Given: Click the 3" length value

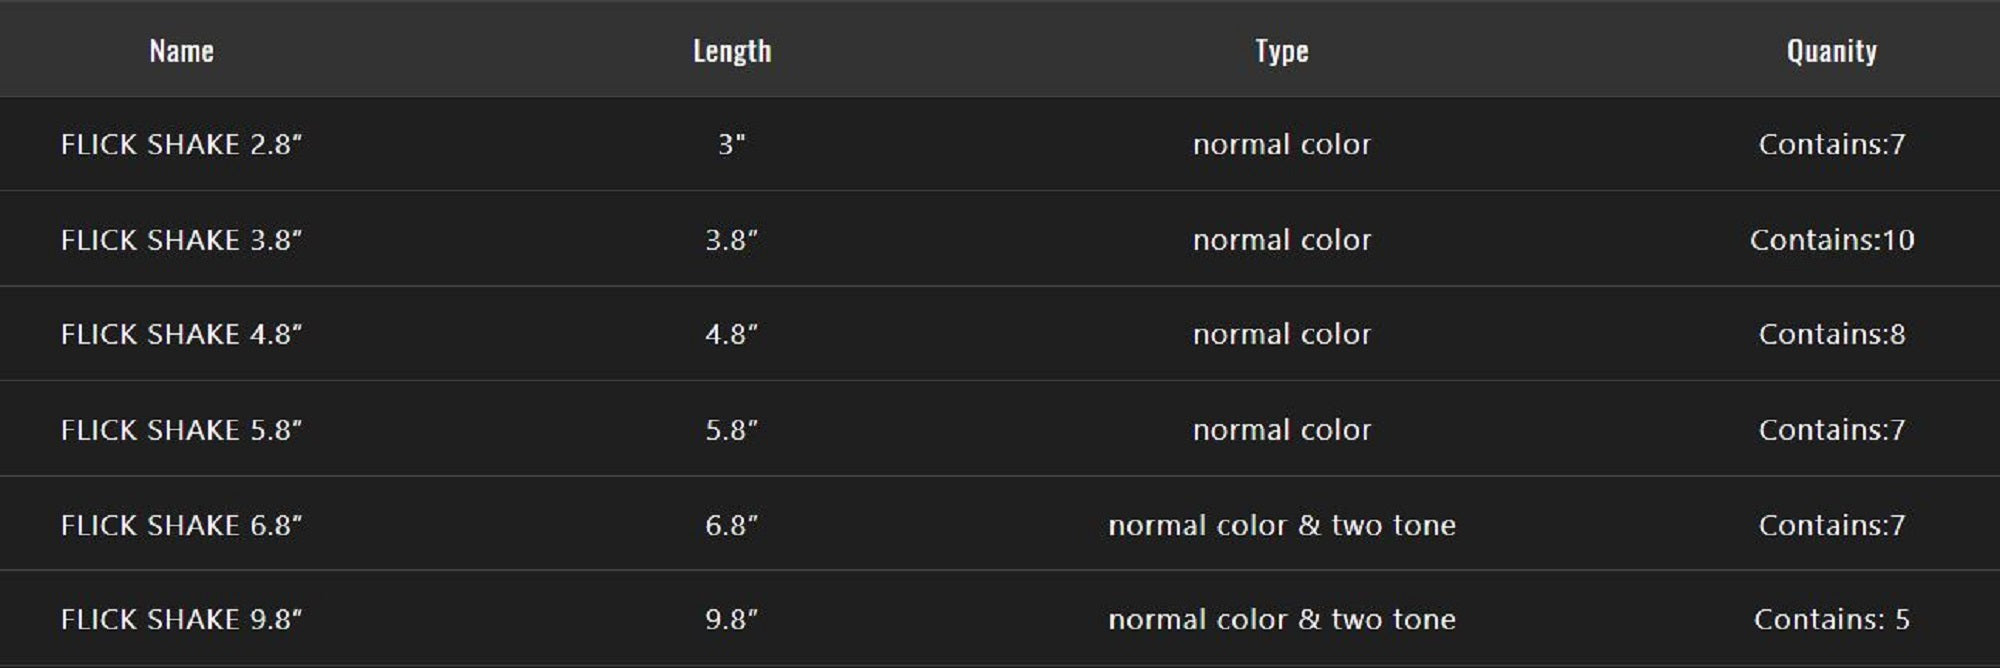Looking at the screenshot, I should coord(732,144).
